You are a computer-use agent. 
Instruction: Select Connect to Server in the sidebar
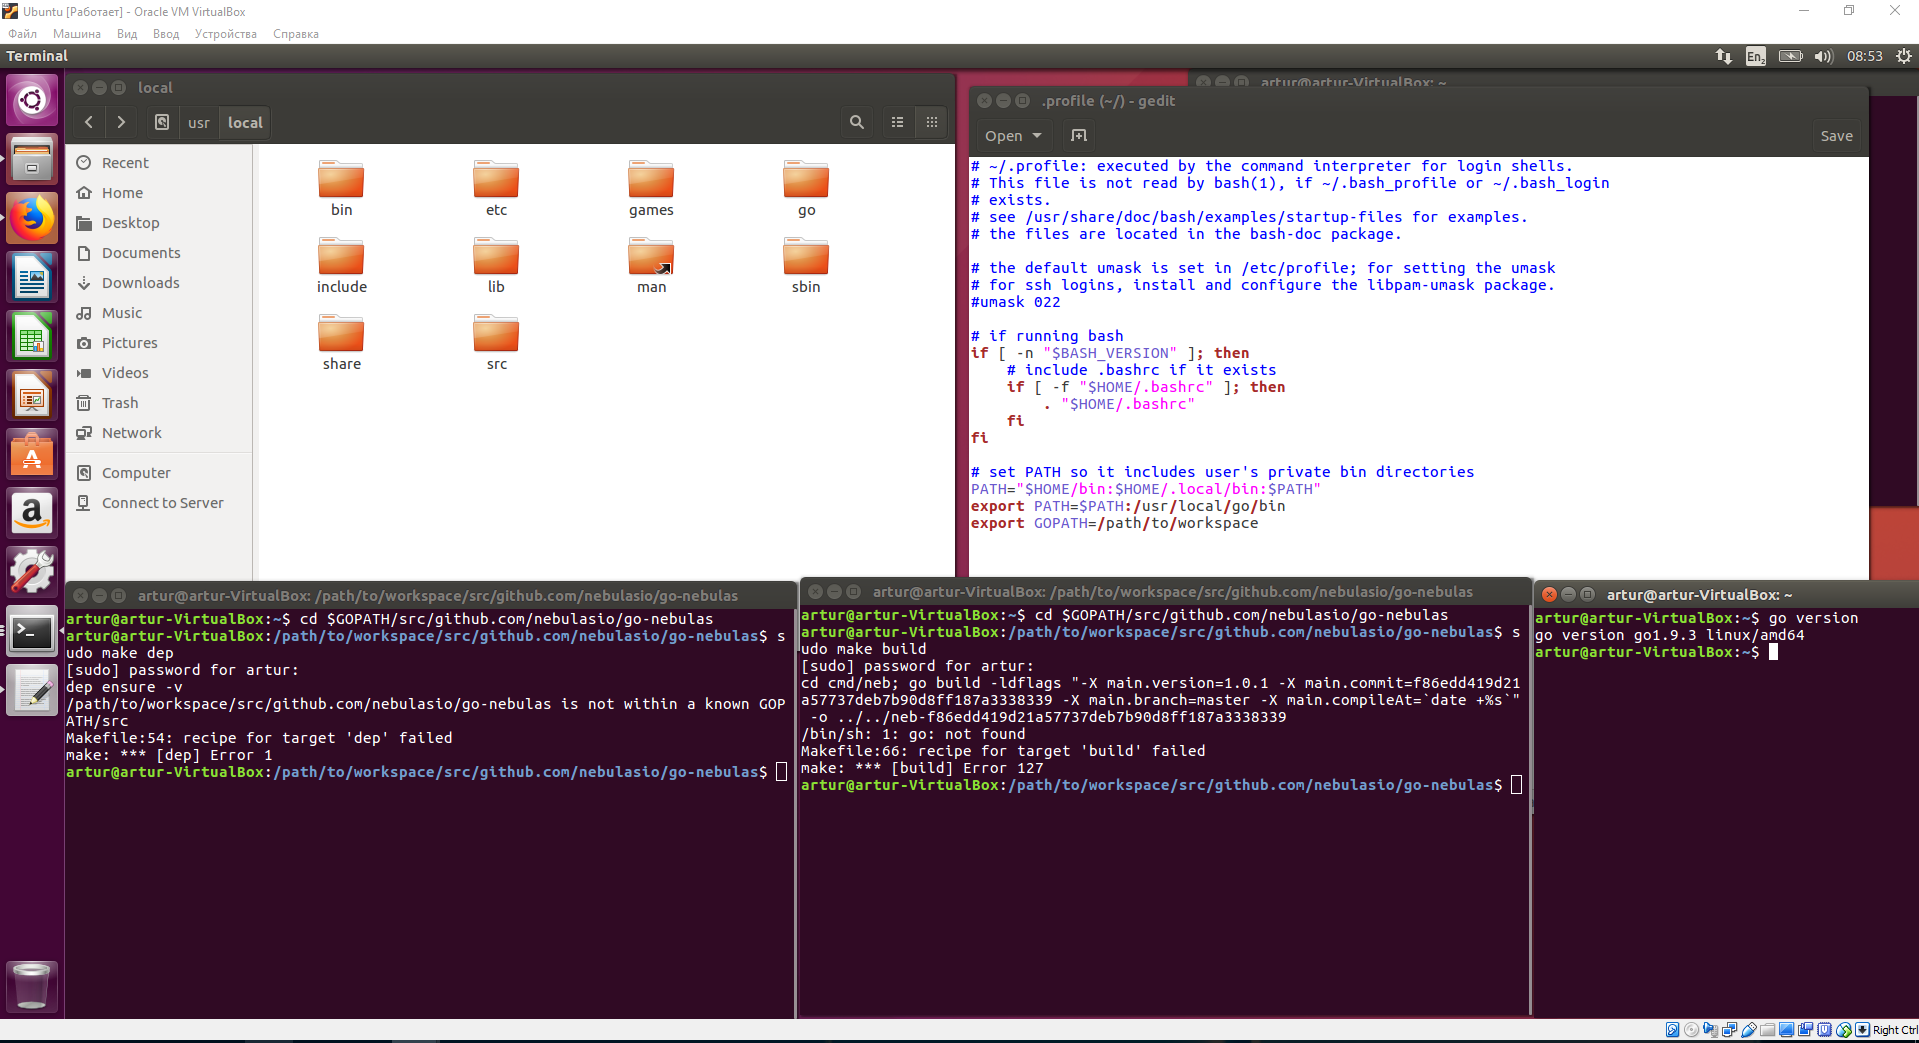point(161,502)
